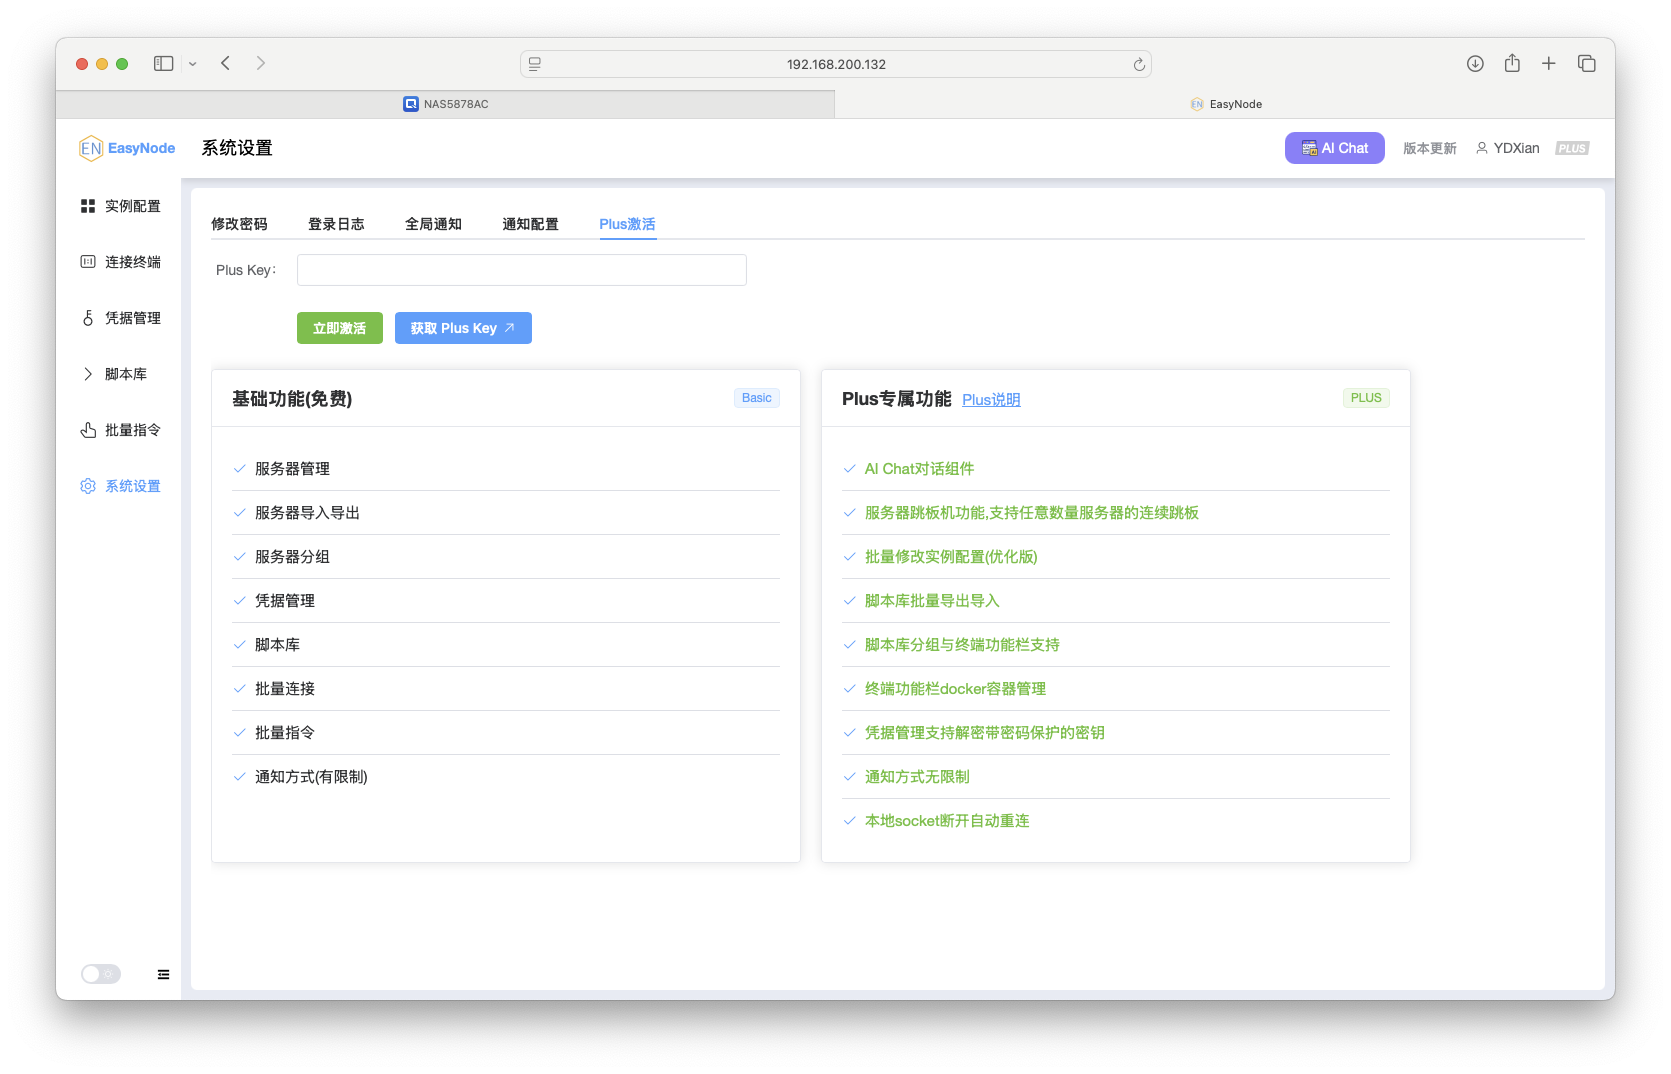1671x1074 pixels.
Task: Open 获取 Plus Key link
Action: coord(463,327)
